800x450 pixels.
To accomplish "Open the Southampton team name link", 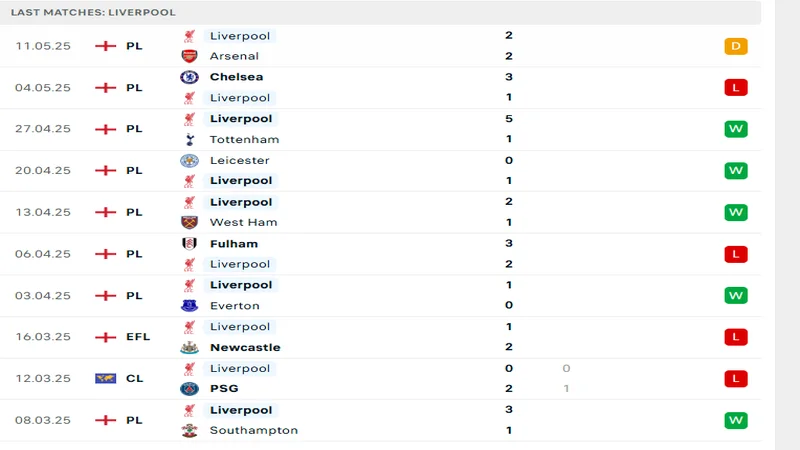I will (x=254, y=430).
